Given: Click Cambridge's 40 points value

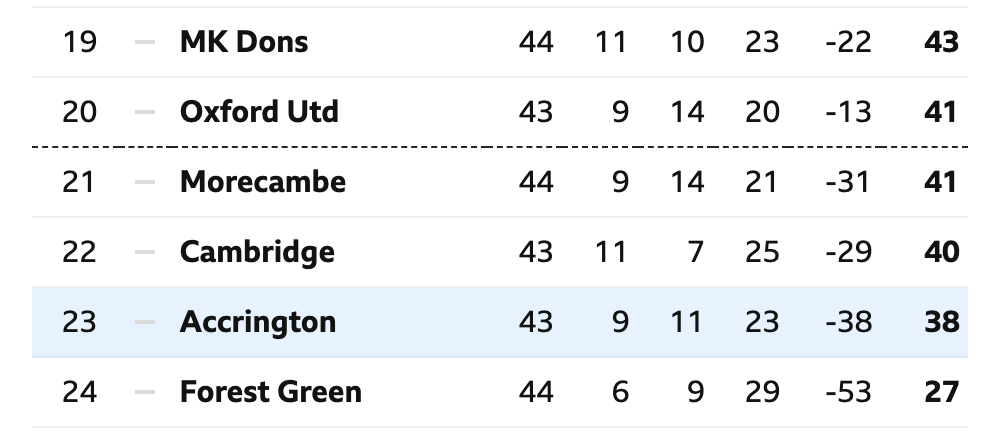Looking at the screenshot, I should tap(941, 252).
